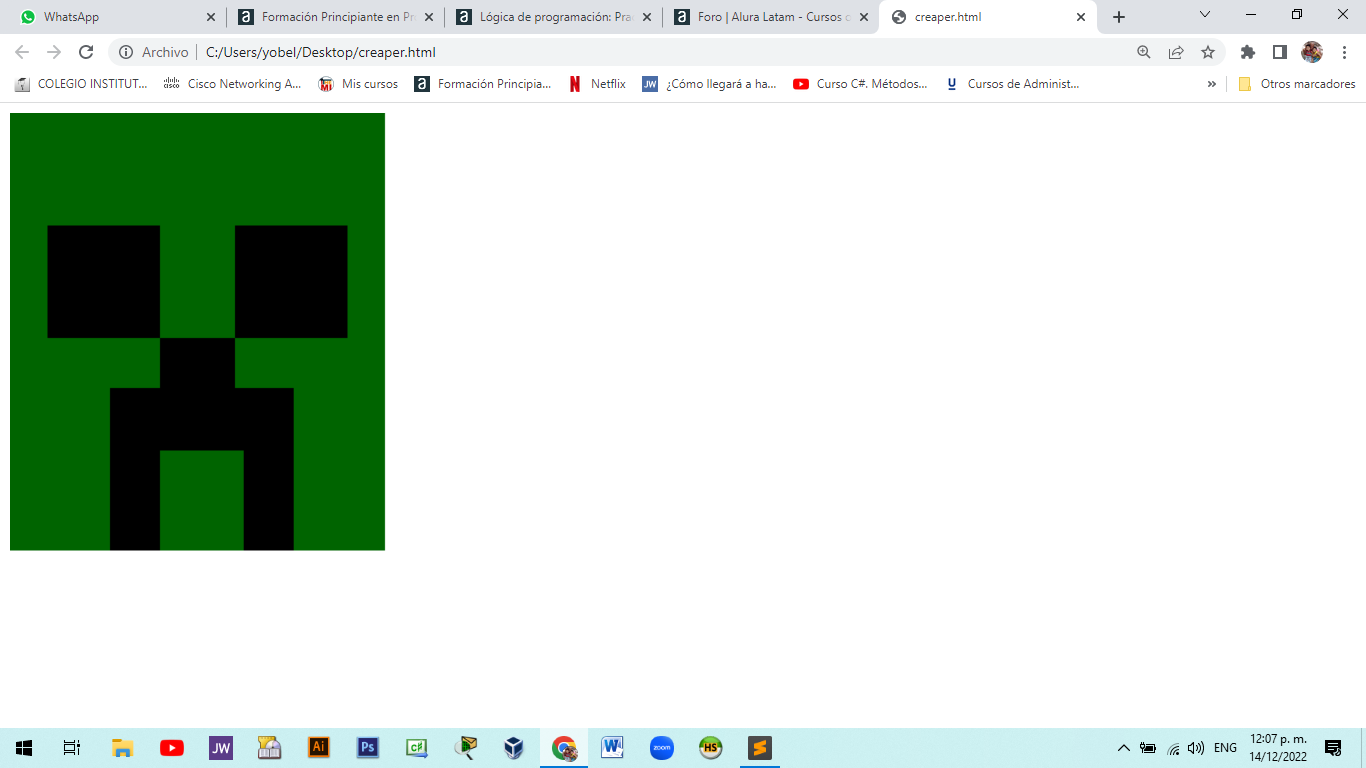Open Chrome's three-dot menu
Viewport: 1366px width, 768px height.
pyautogui.click(x=1344, y=52)
